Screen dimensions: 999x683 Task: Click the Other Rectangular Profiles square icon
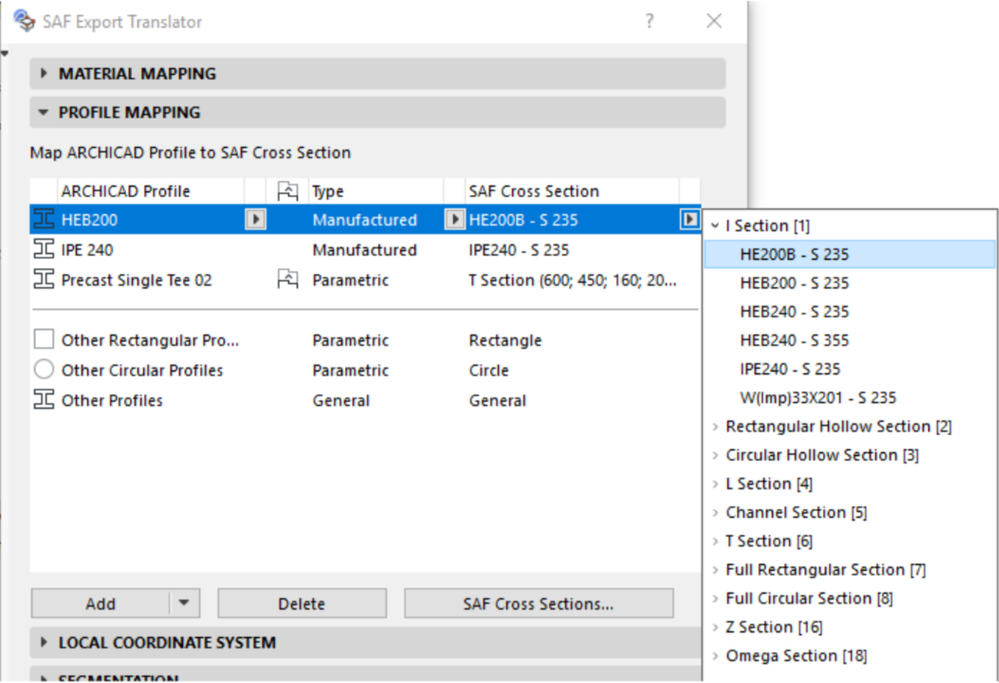[x=44, y=339]
